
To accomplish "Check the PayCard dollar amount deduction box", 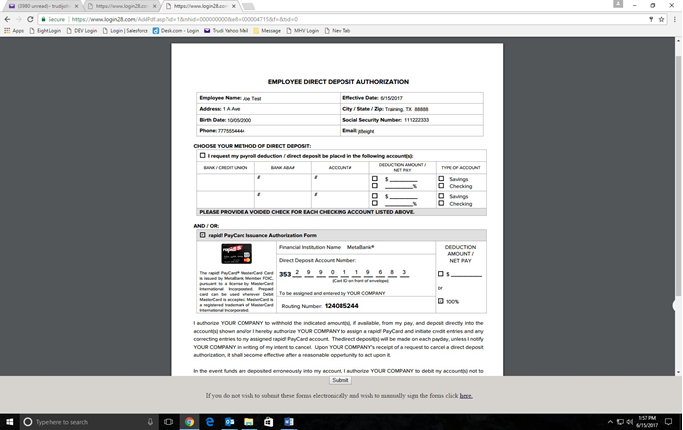I will coord(440,274).
